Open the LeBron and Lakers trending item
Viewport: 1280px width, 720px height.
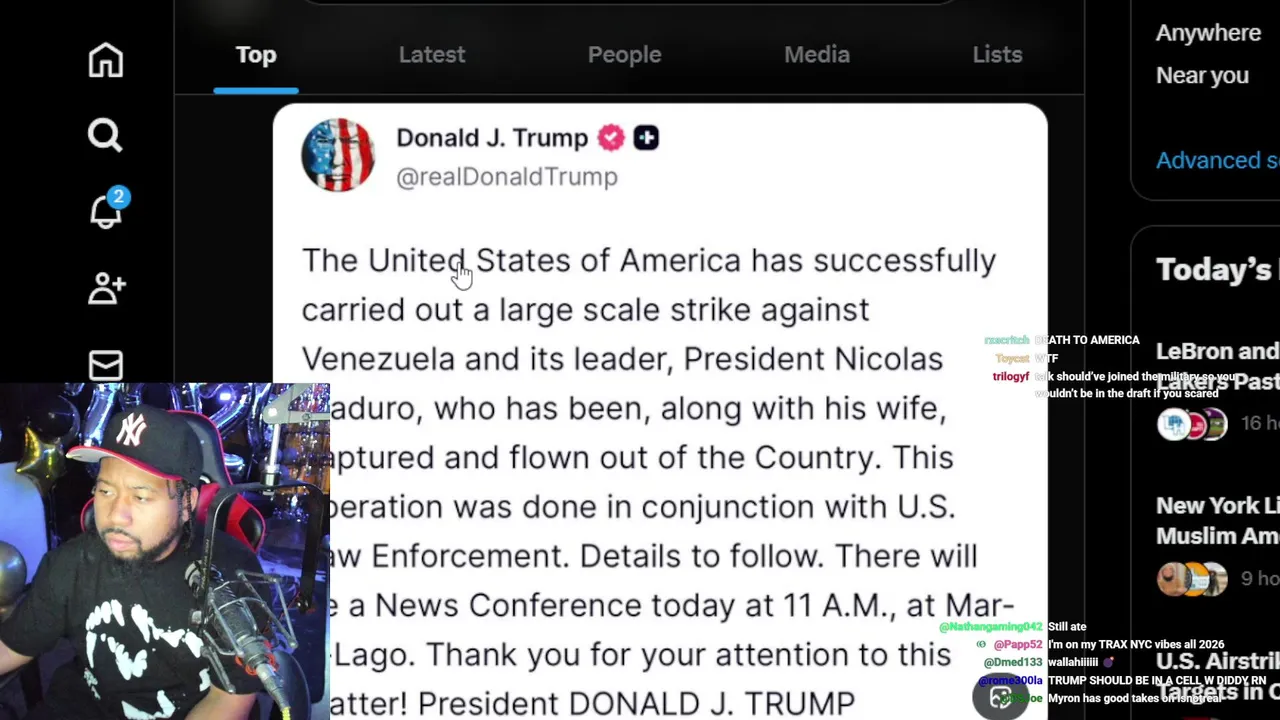[1218, 366]
